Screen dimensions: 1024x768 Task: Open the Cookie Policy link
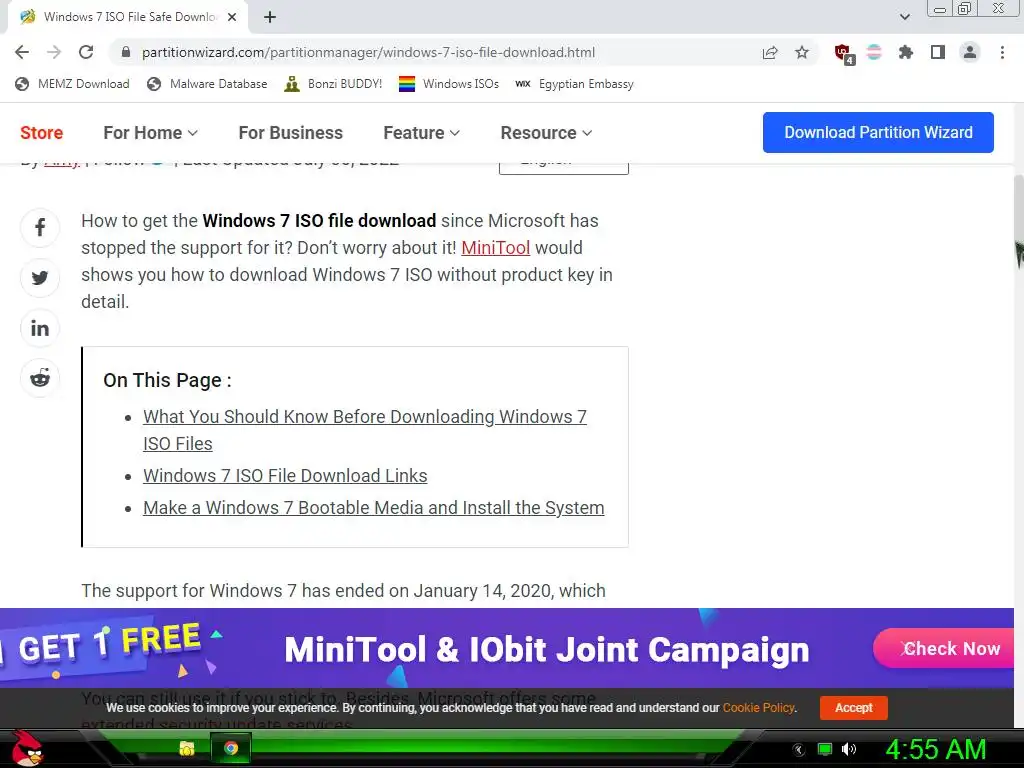(758, 707)
